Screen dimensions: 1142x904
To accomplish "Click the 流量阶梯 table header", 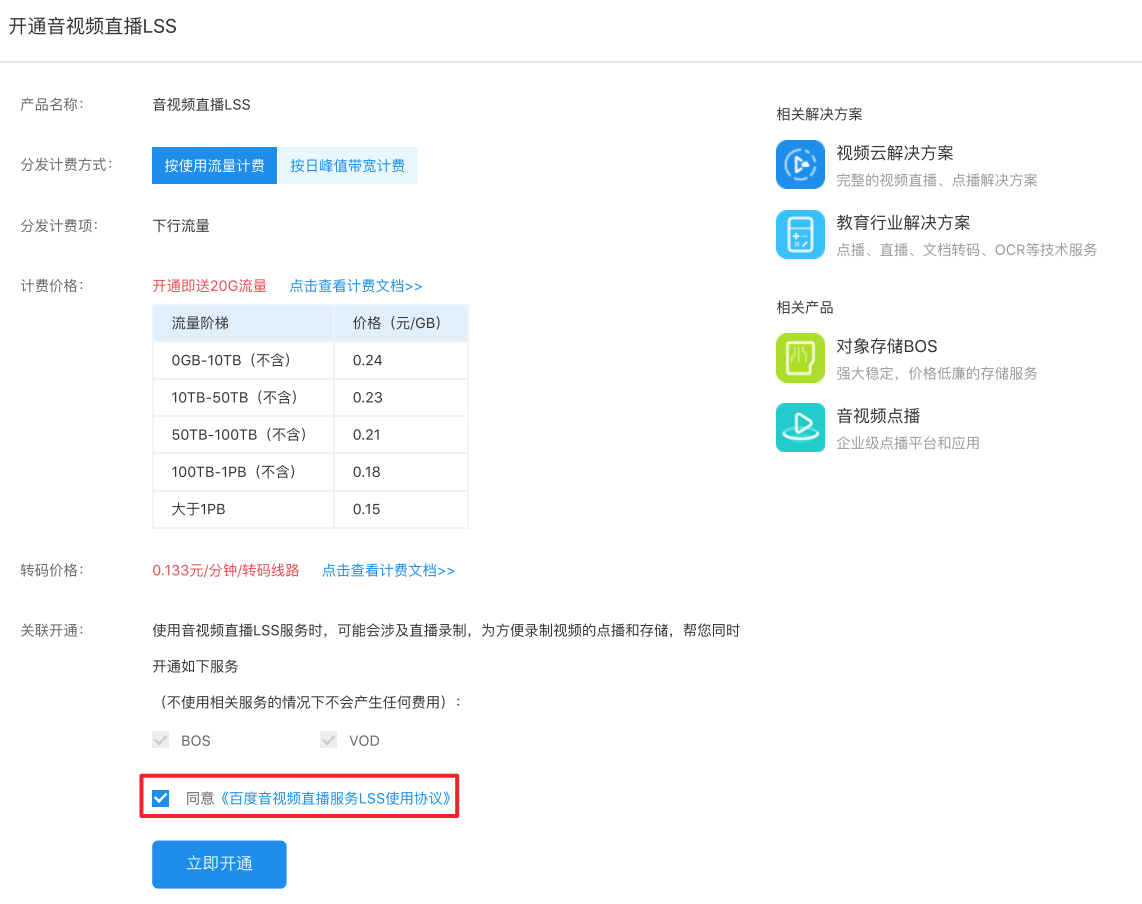I will [243, 323].
